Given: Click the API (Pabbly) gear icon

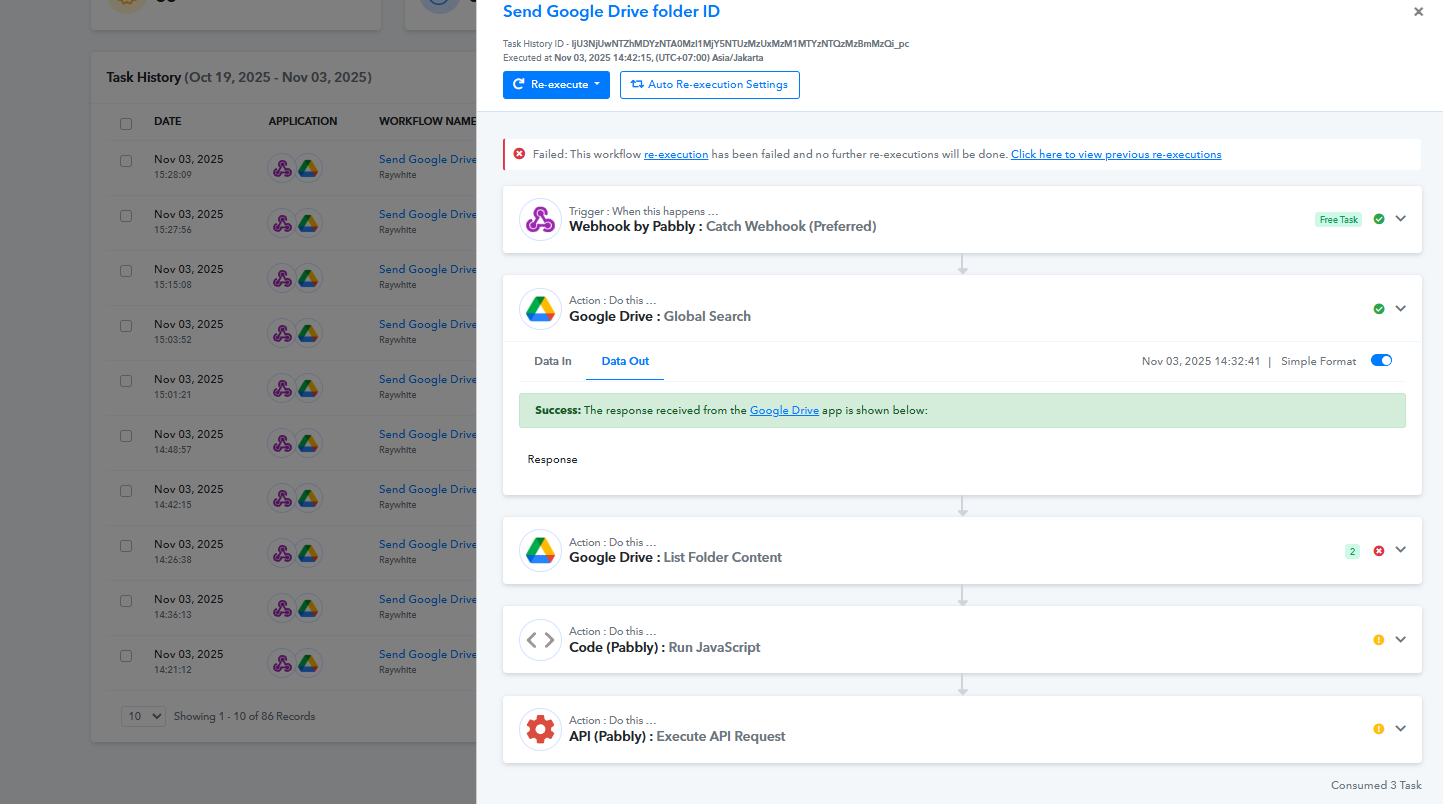Looking at the screenshot, I should [x=540, y=729].
